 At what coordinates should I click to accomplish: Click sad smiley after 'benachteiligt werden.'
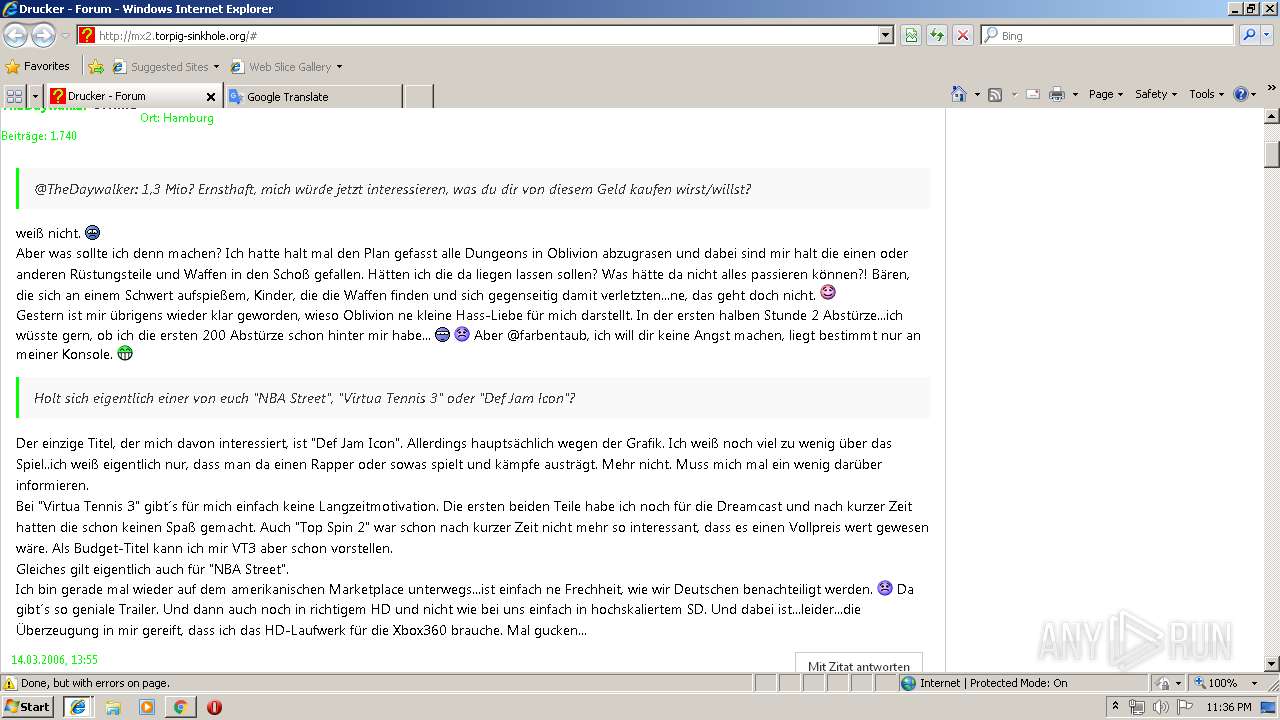click(884, 588)
